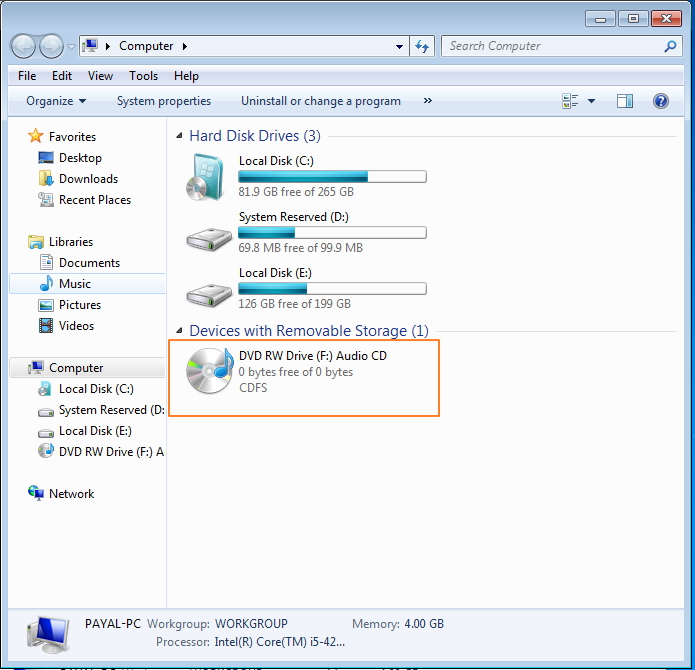The image size is (695, 670).
Task: Toggle the preview pane icon
Action: tap(625, 101)
